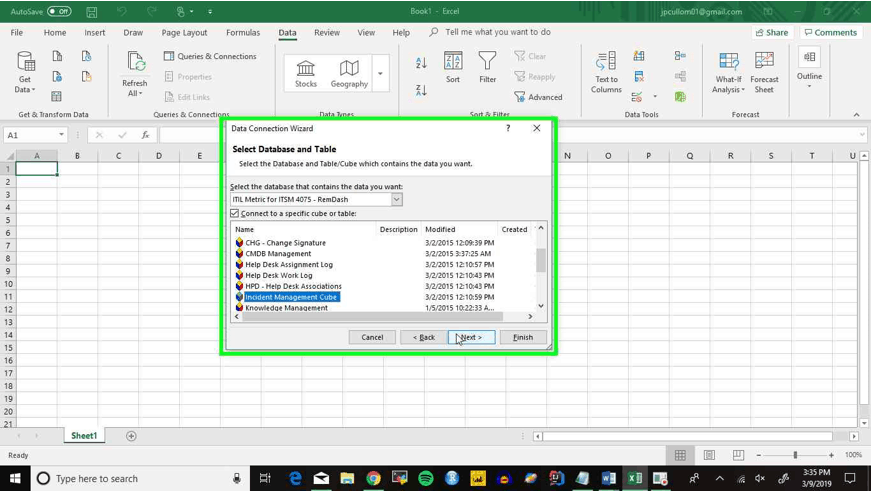
Task: Toggle the Filter funnel
Action: pyautogui.click(x=487, y=67)
